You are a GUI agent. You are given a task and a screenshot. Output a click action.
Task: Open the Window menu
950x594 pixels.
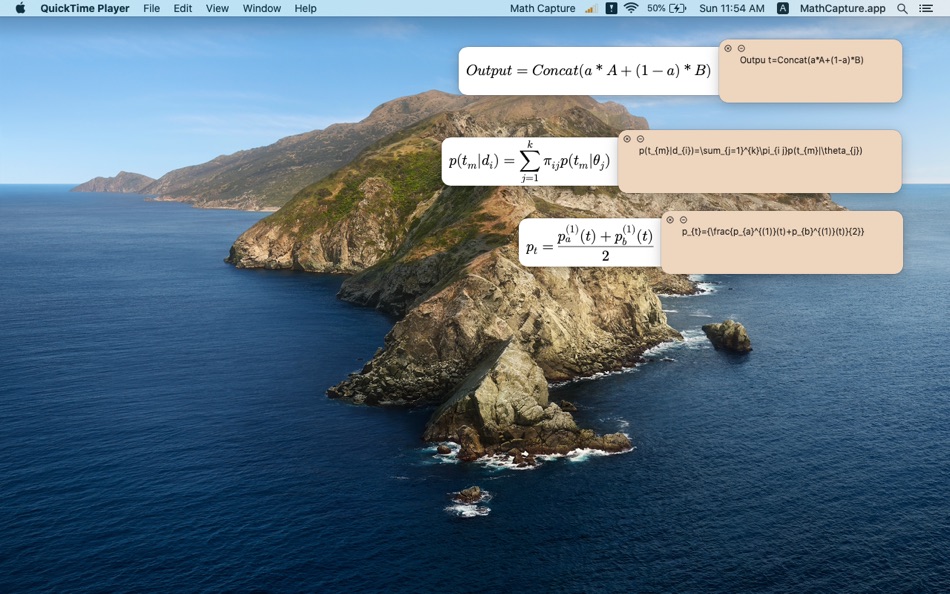(261, 8)
